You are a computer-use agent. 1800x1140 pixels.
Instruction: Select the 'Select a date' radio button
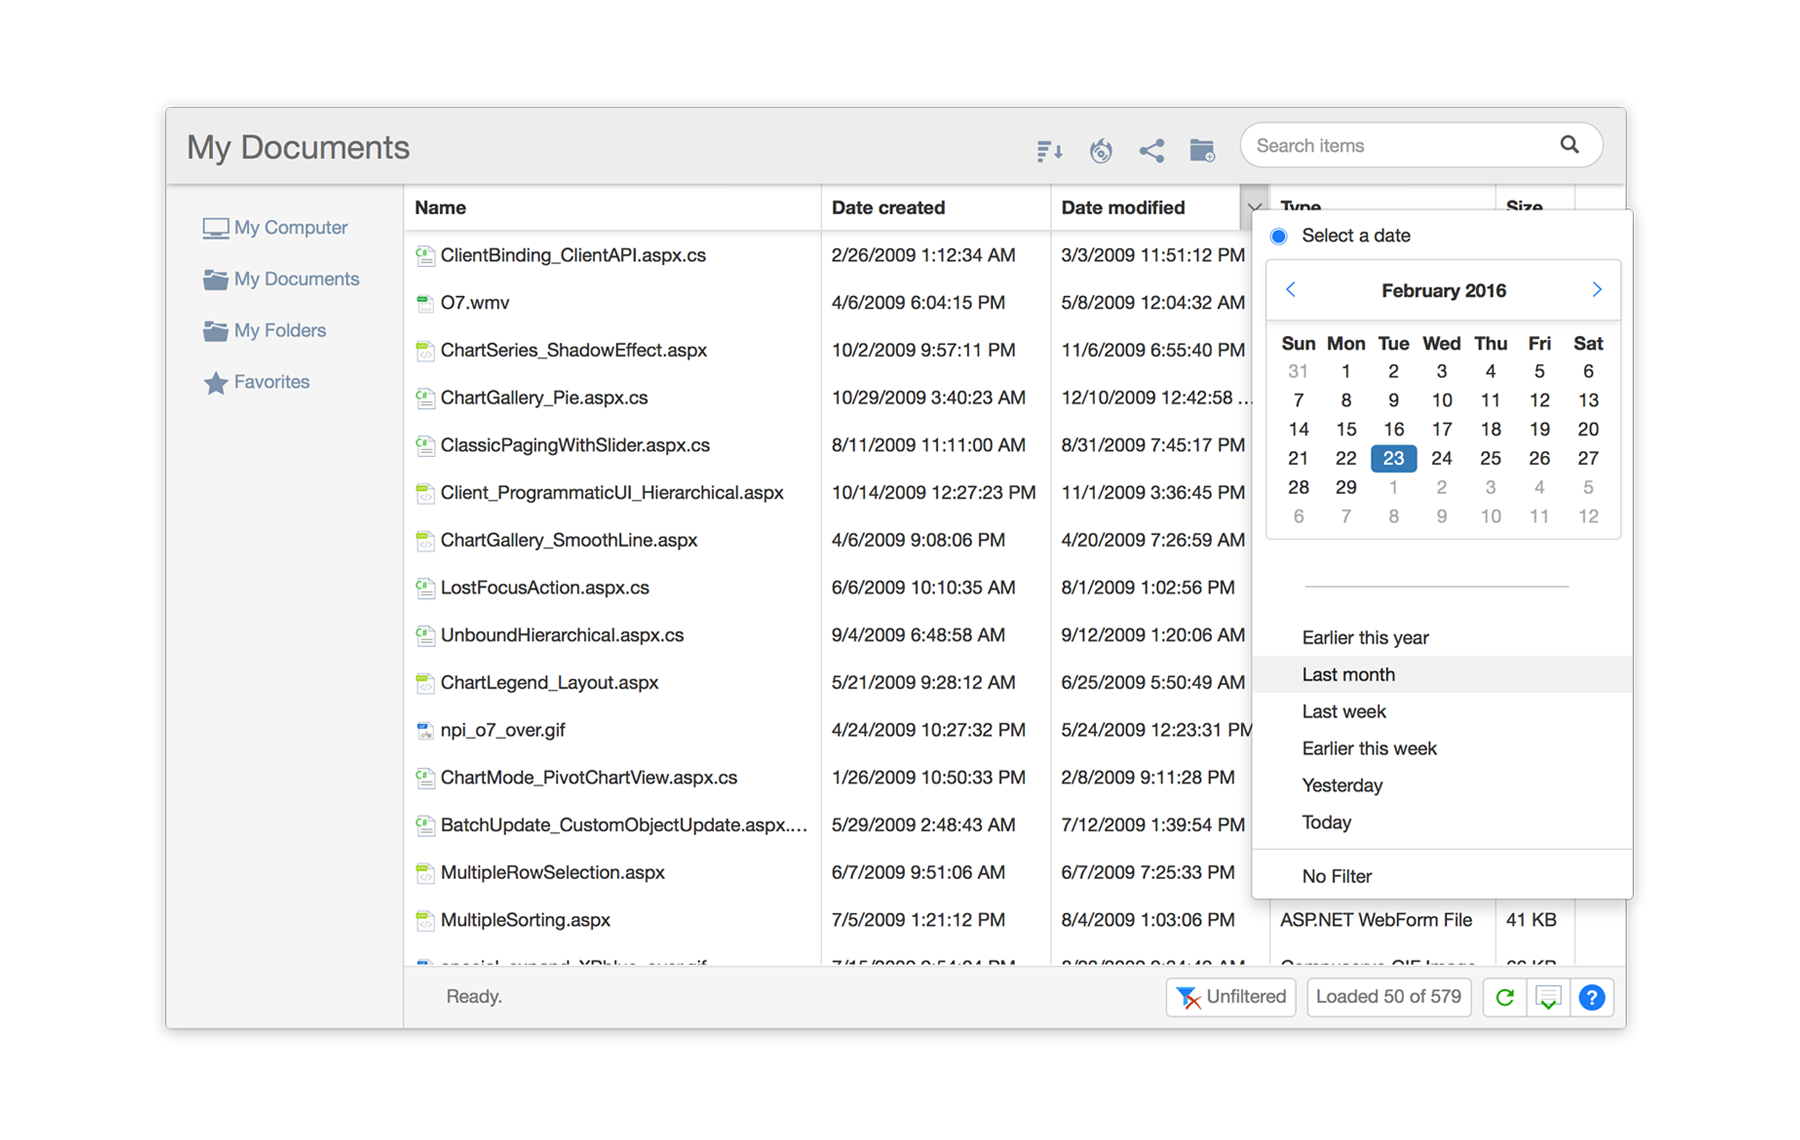pyautogui.click(x=1279, y=236)
